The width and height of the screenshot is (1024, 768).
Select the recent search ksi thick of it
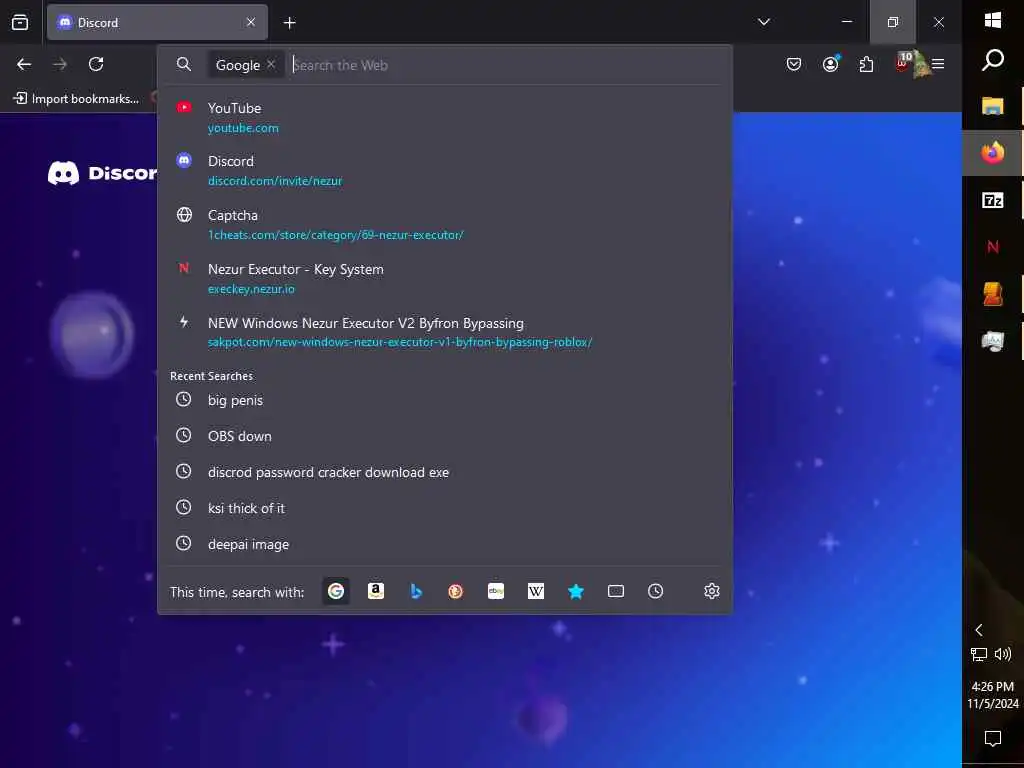[445, 508]
